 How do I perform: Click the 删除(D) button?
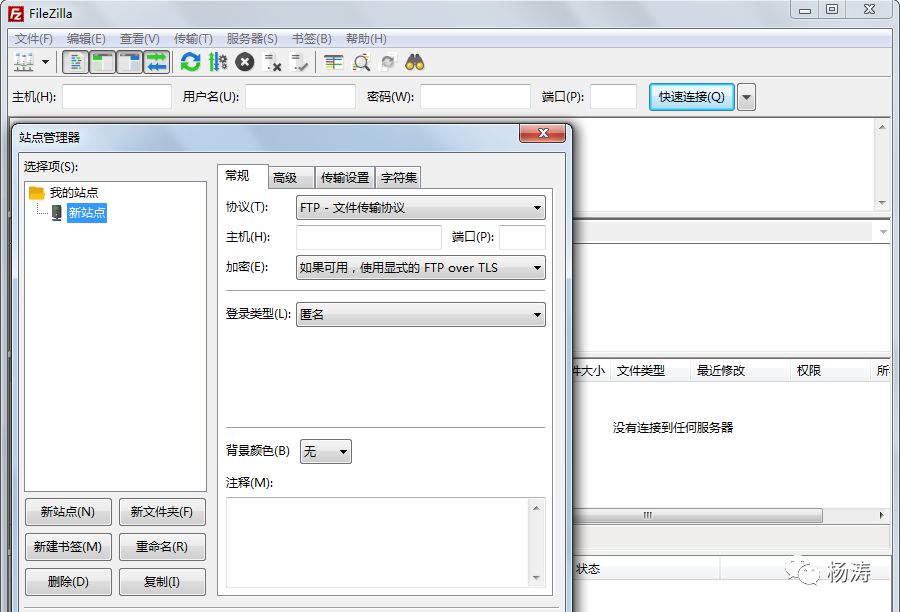[68, 582]
